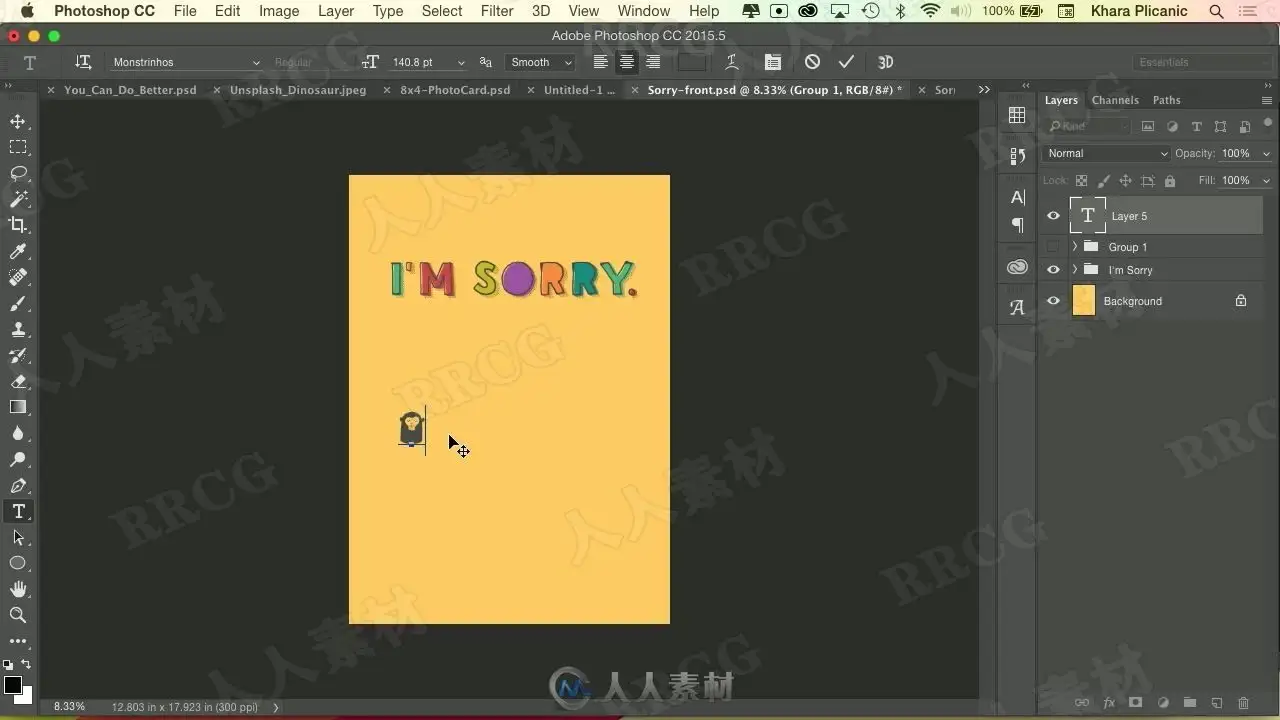Select the Ellipse shape tool
1280x720 pixels.
[x=18, y=563]
